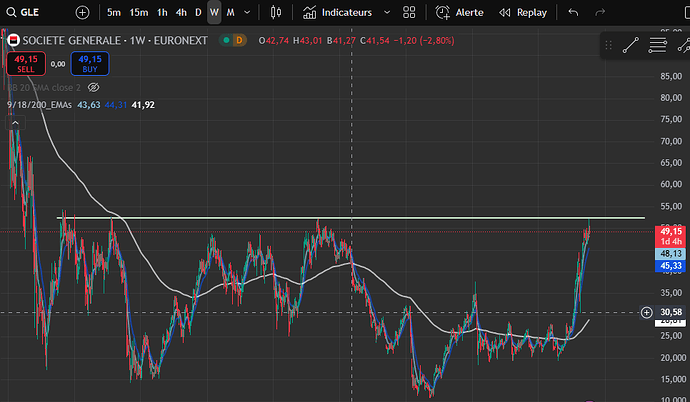This screenshot has height=402, width=690.
Task: Select the 1h interval
Action: click(x=162, y=12)
